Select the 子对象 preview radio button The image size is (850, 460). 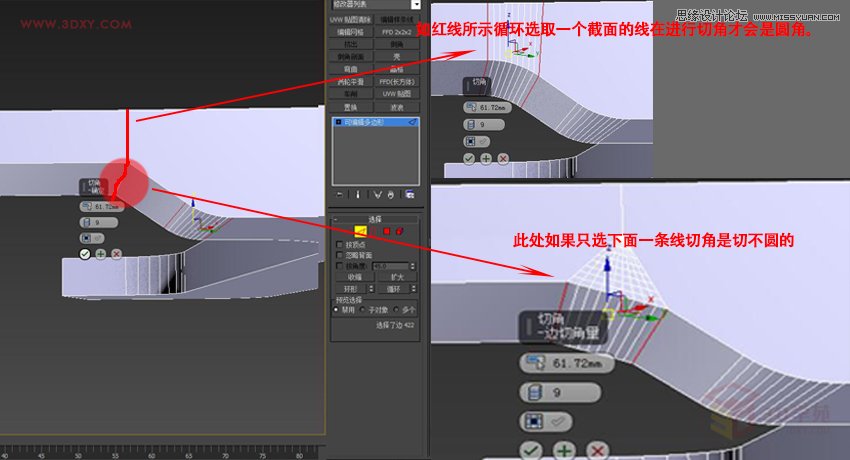point(362,310)
